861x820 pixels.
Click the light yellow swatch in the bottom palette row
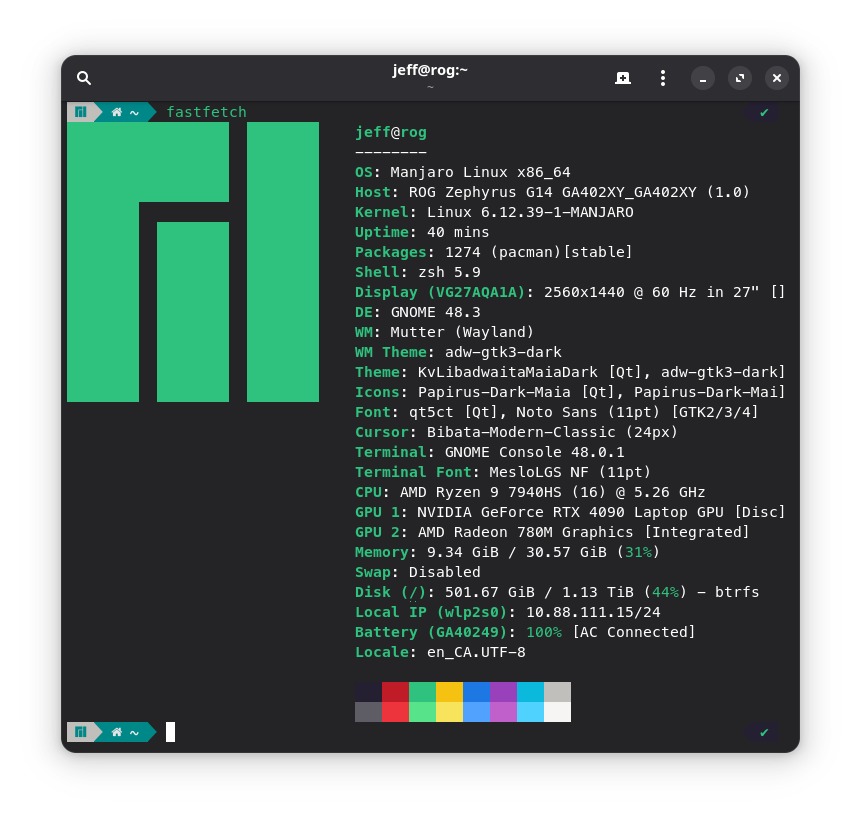449,712
